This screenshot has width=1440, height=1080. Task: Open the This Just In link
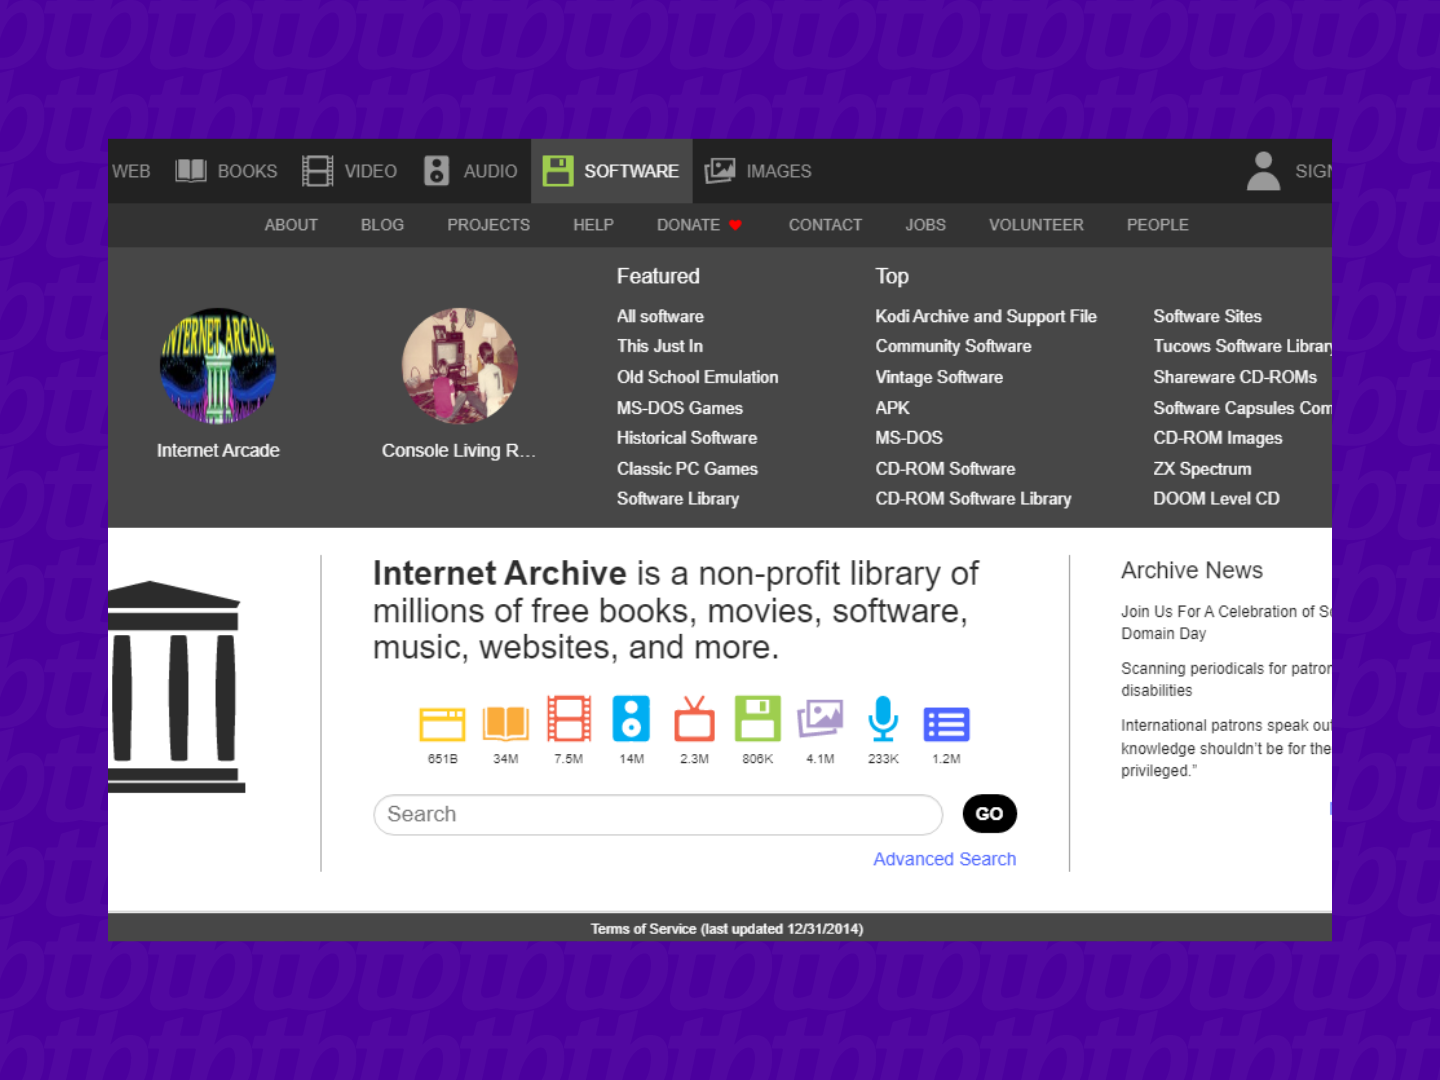[660, 346]
